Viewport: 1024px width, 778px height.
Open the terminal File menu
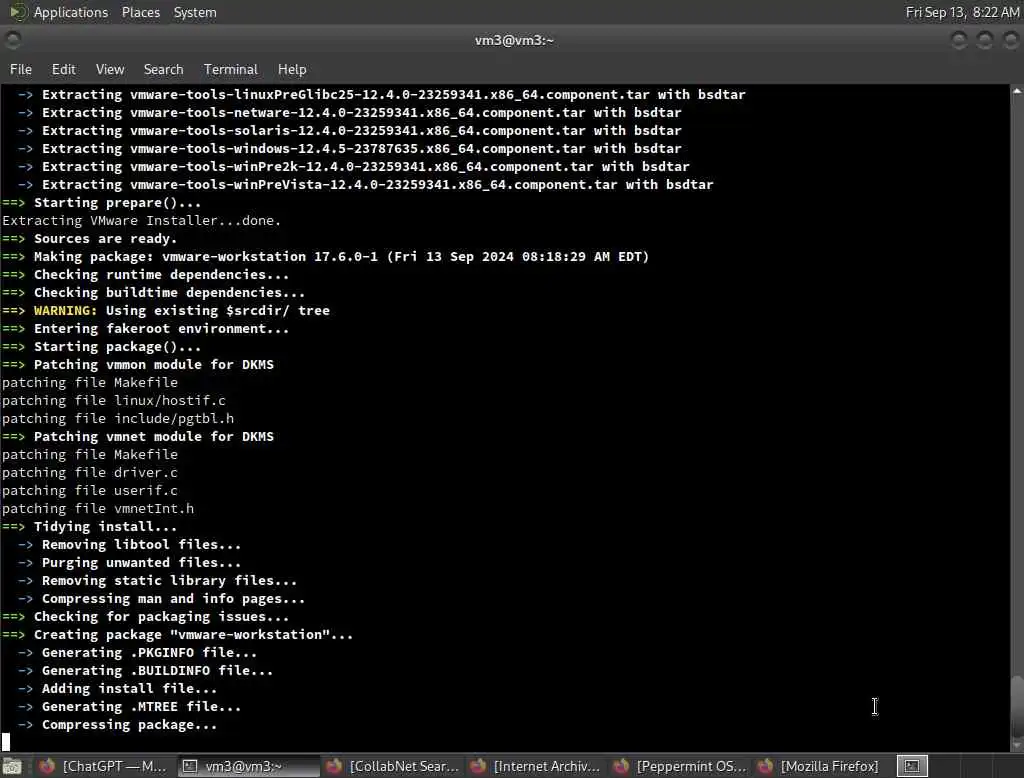(21, 69)
